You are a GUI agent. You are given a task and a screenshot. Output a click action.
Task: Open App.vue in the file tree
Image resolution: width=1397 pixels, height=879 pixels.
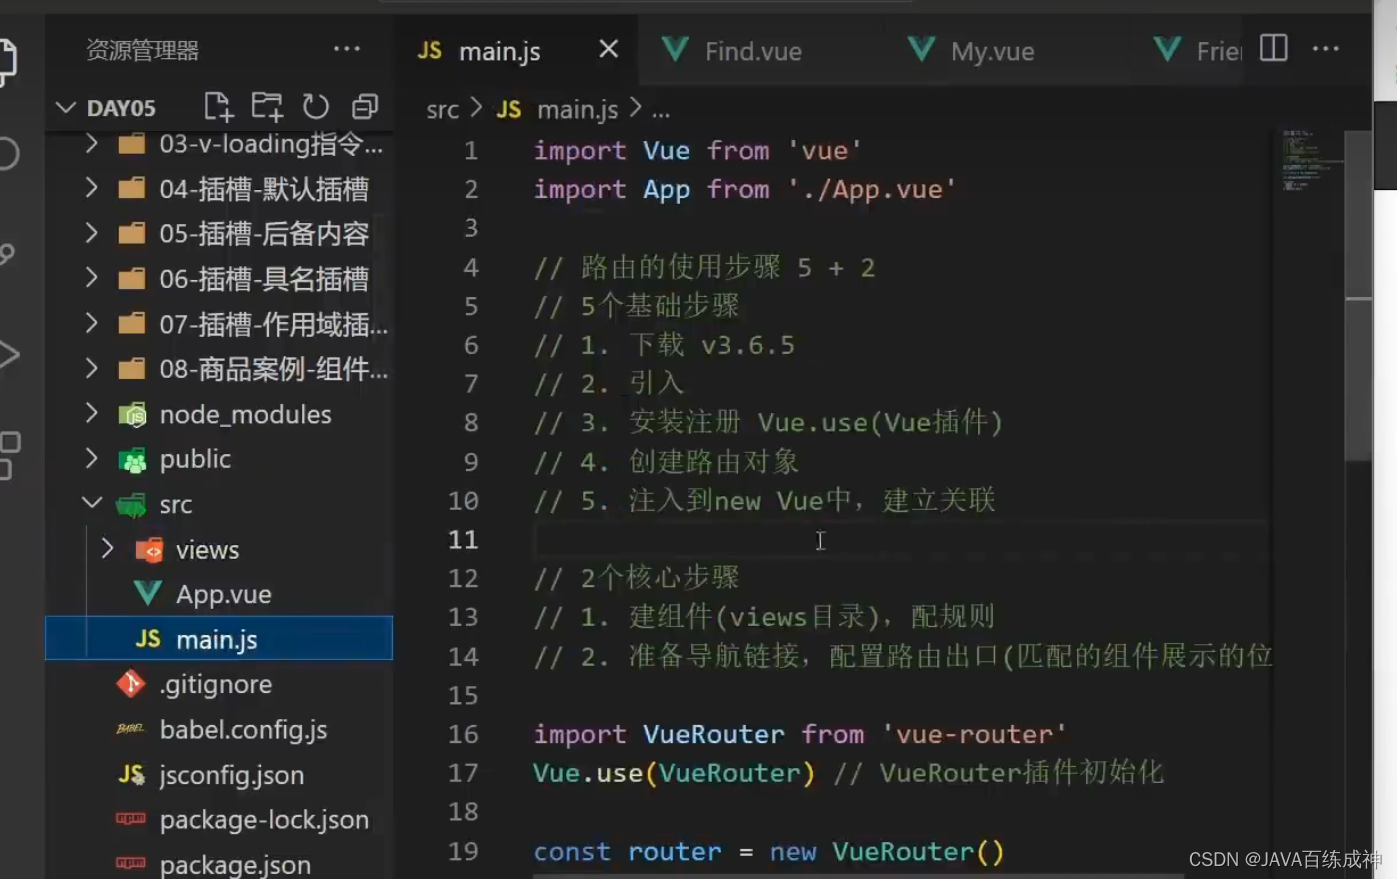[220, 594]
